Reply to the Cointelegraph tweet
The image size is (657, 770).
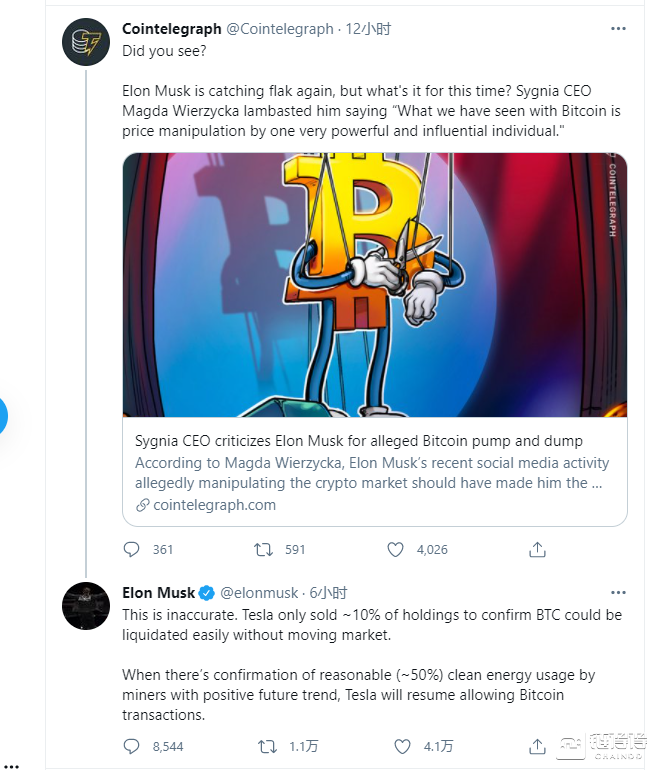coord(132,549)
